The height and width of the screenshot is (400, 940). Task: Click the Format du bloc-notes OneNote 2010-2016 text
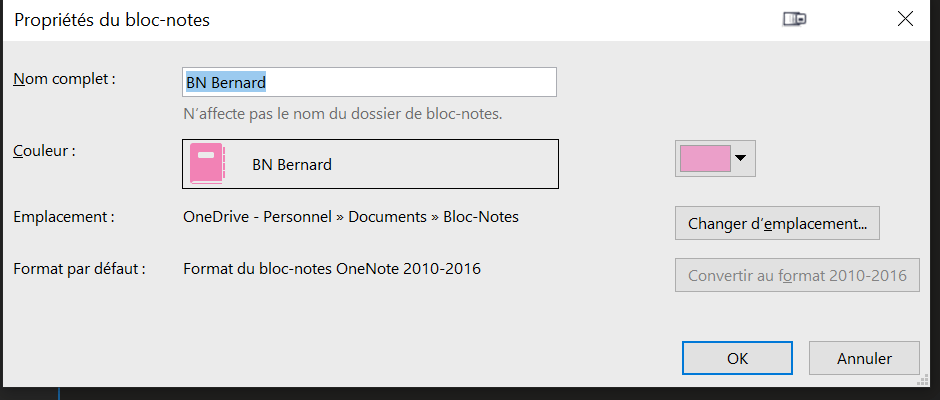pyautogui.click(x=332, y=269)
